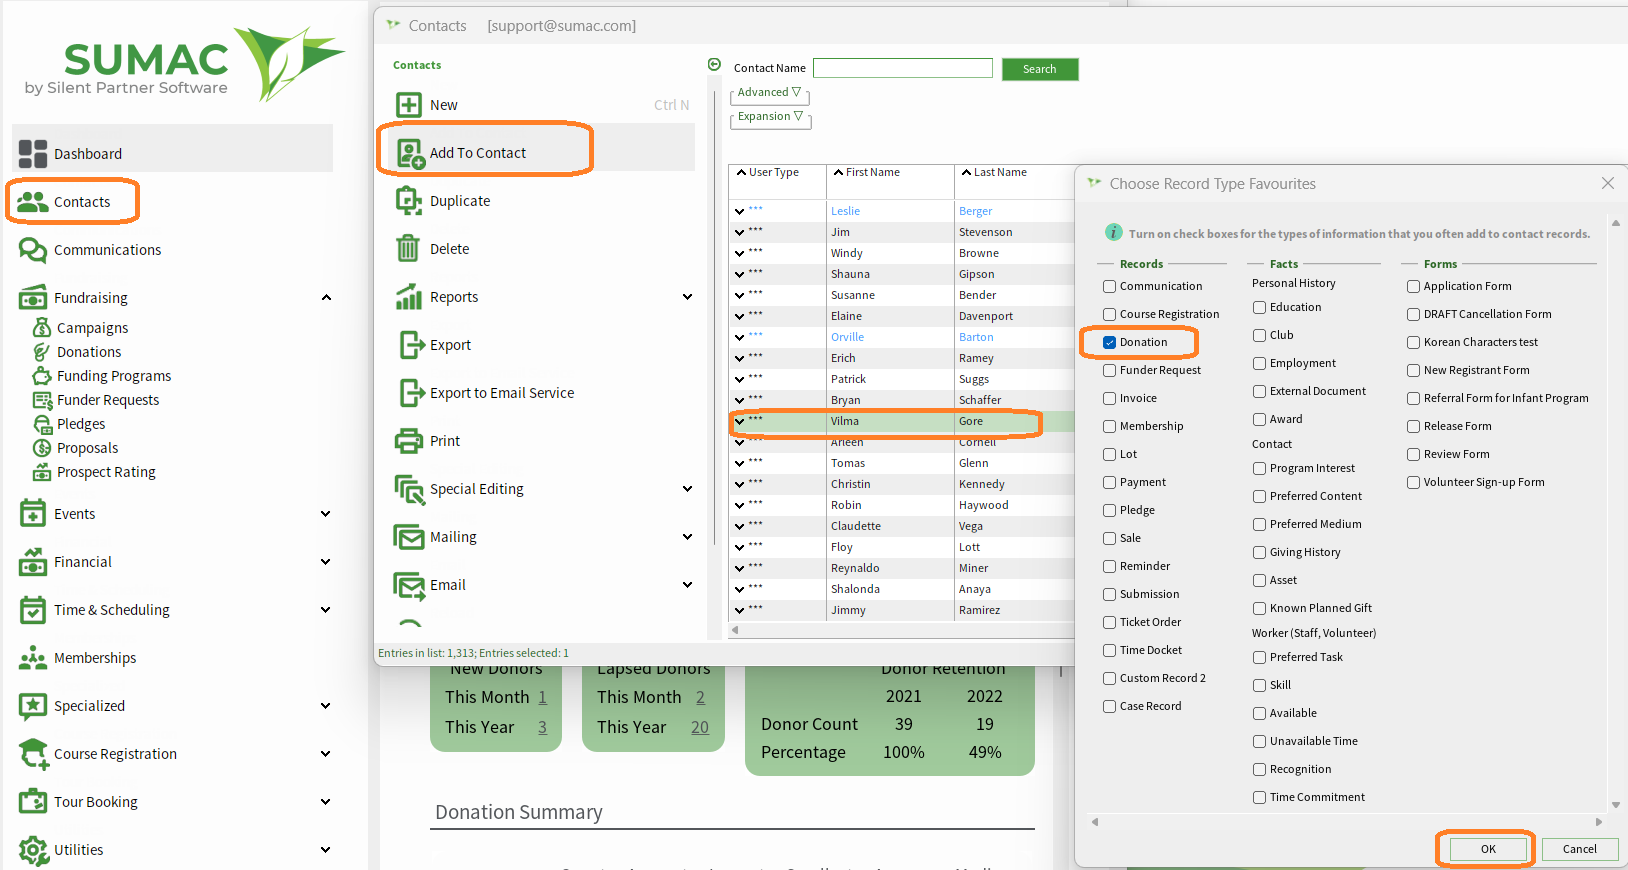Screen dimensions: 1628x870
Task: Click the Contact Name search field
Action: click(x=903, y=68)
